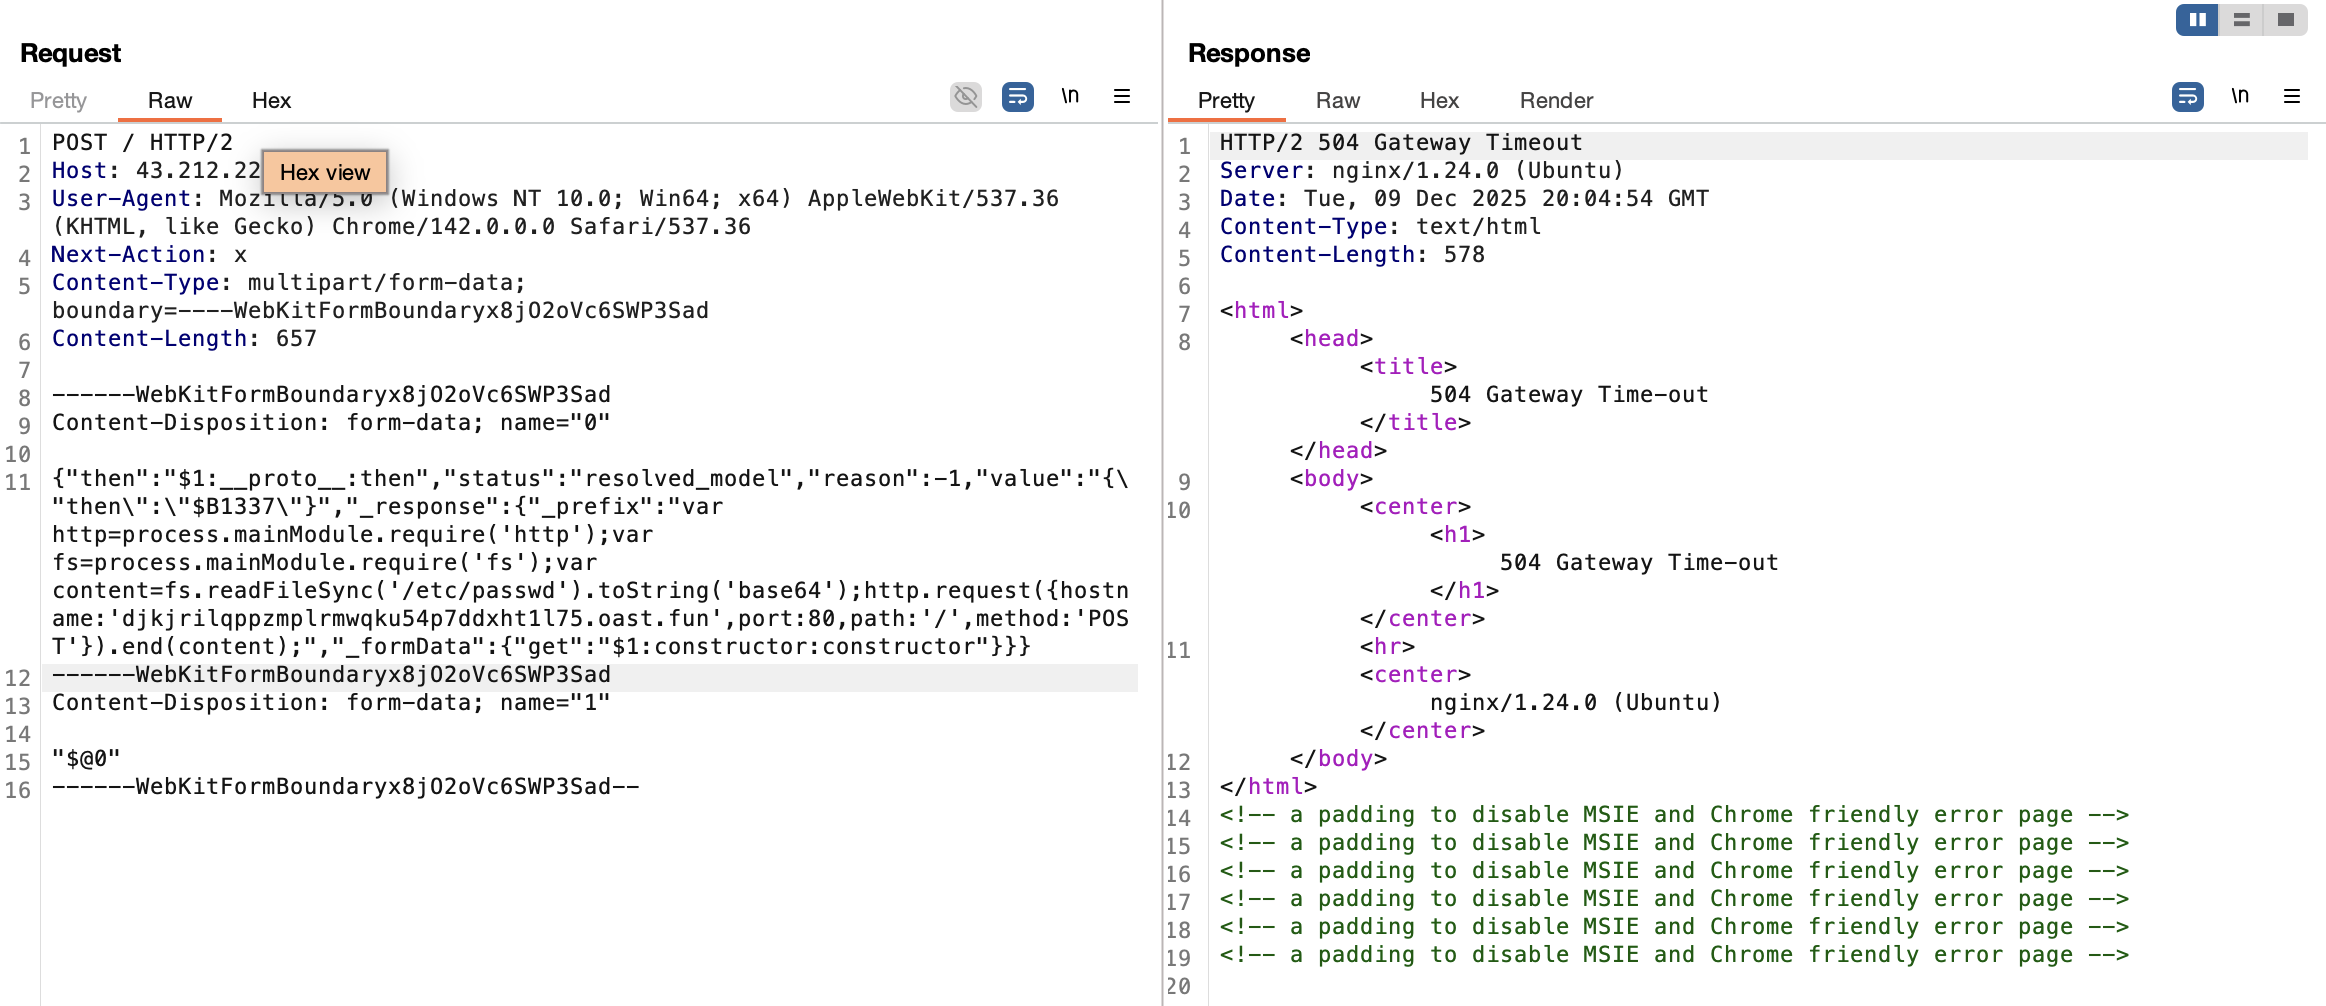Image resolution: width=2326 pixels, height=1006 pixels.
Task: Click the opening '<head>' tag in response
Action: coord(1331,339)
